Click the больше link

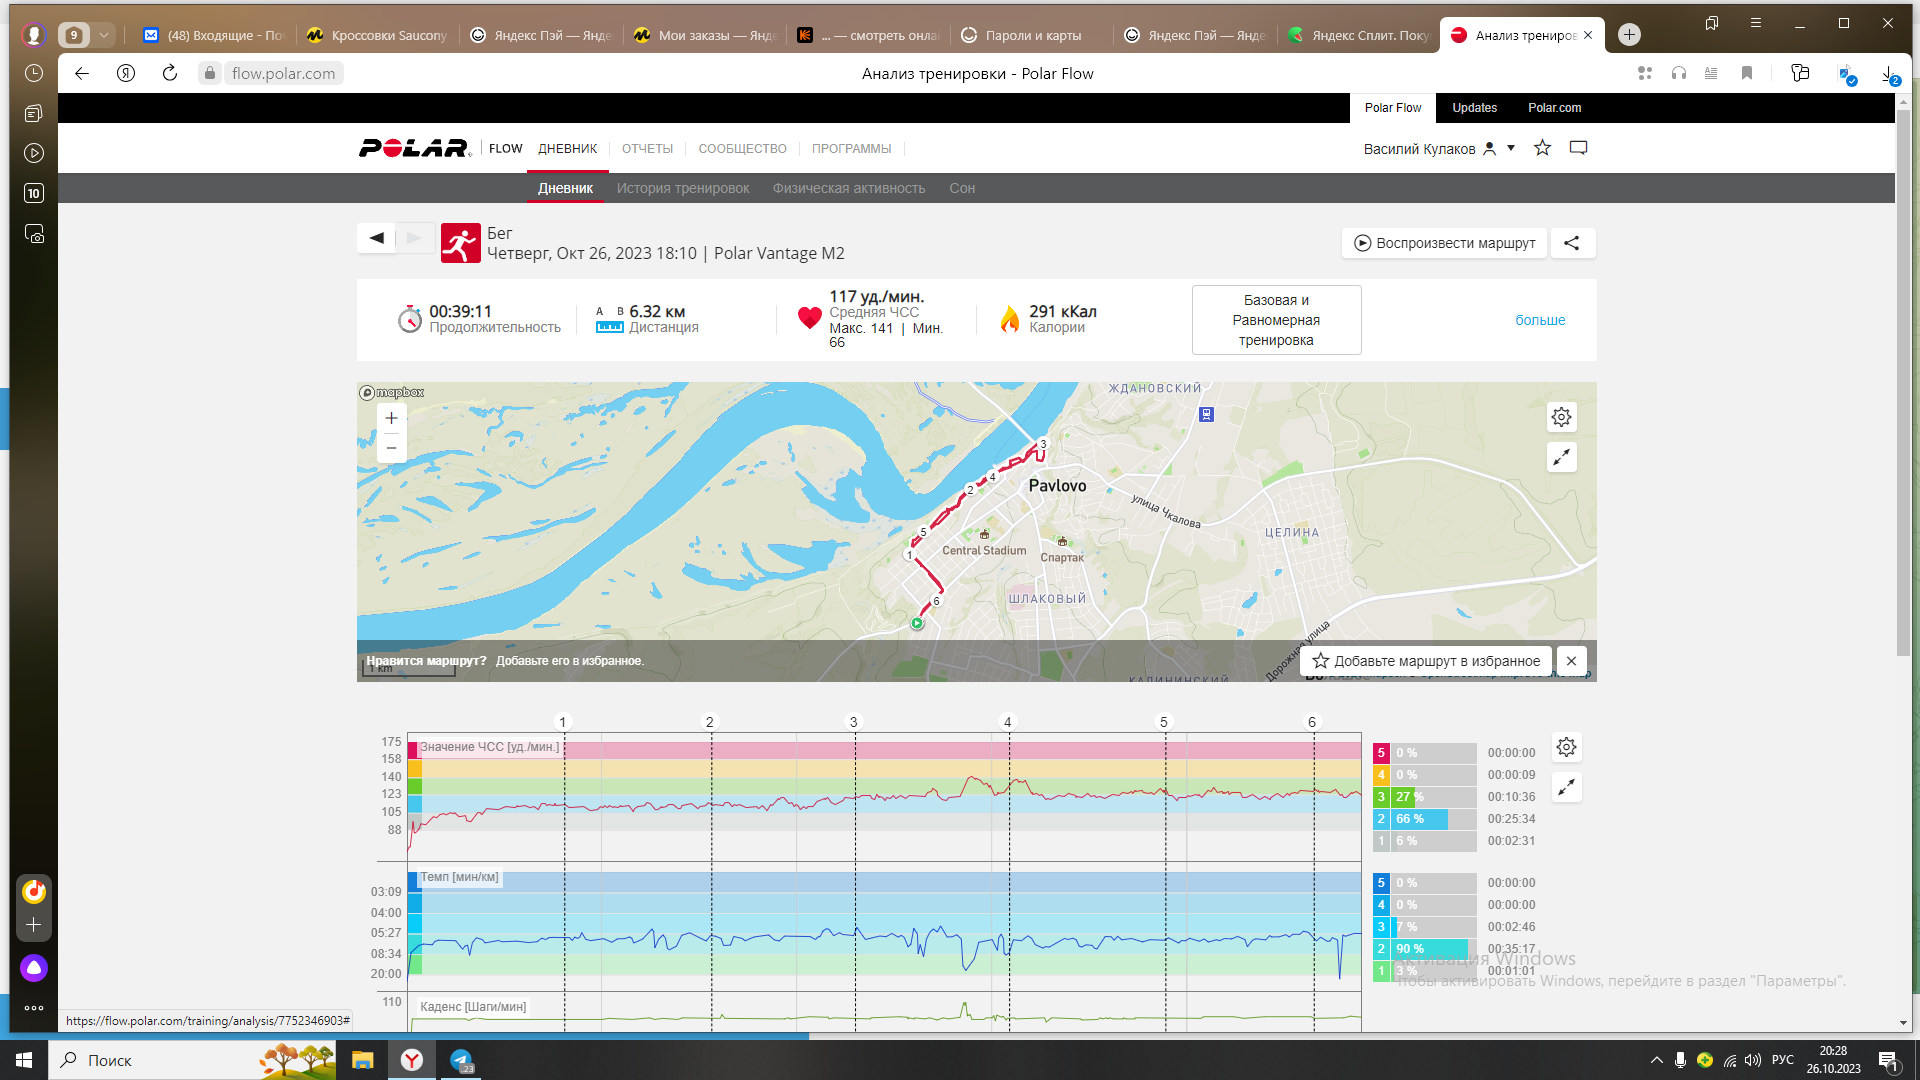pyautogui.click(x=1540, y=320)
